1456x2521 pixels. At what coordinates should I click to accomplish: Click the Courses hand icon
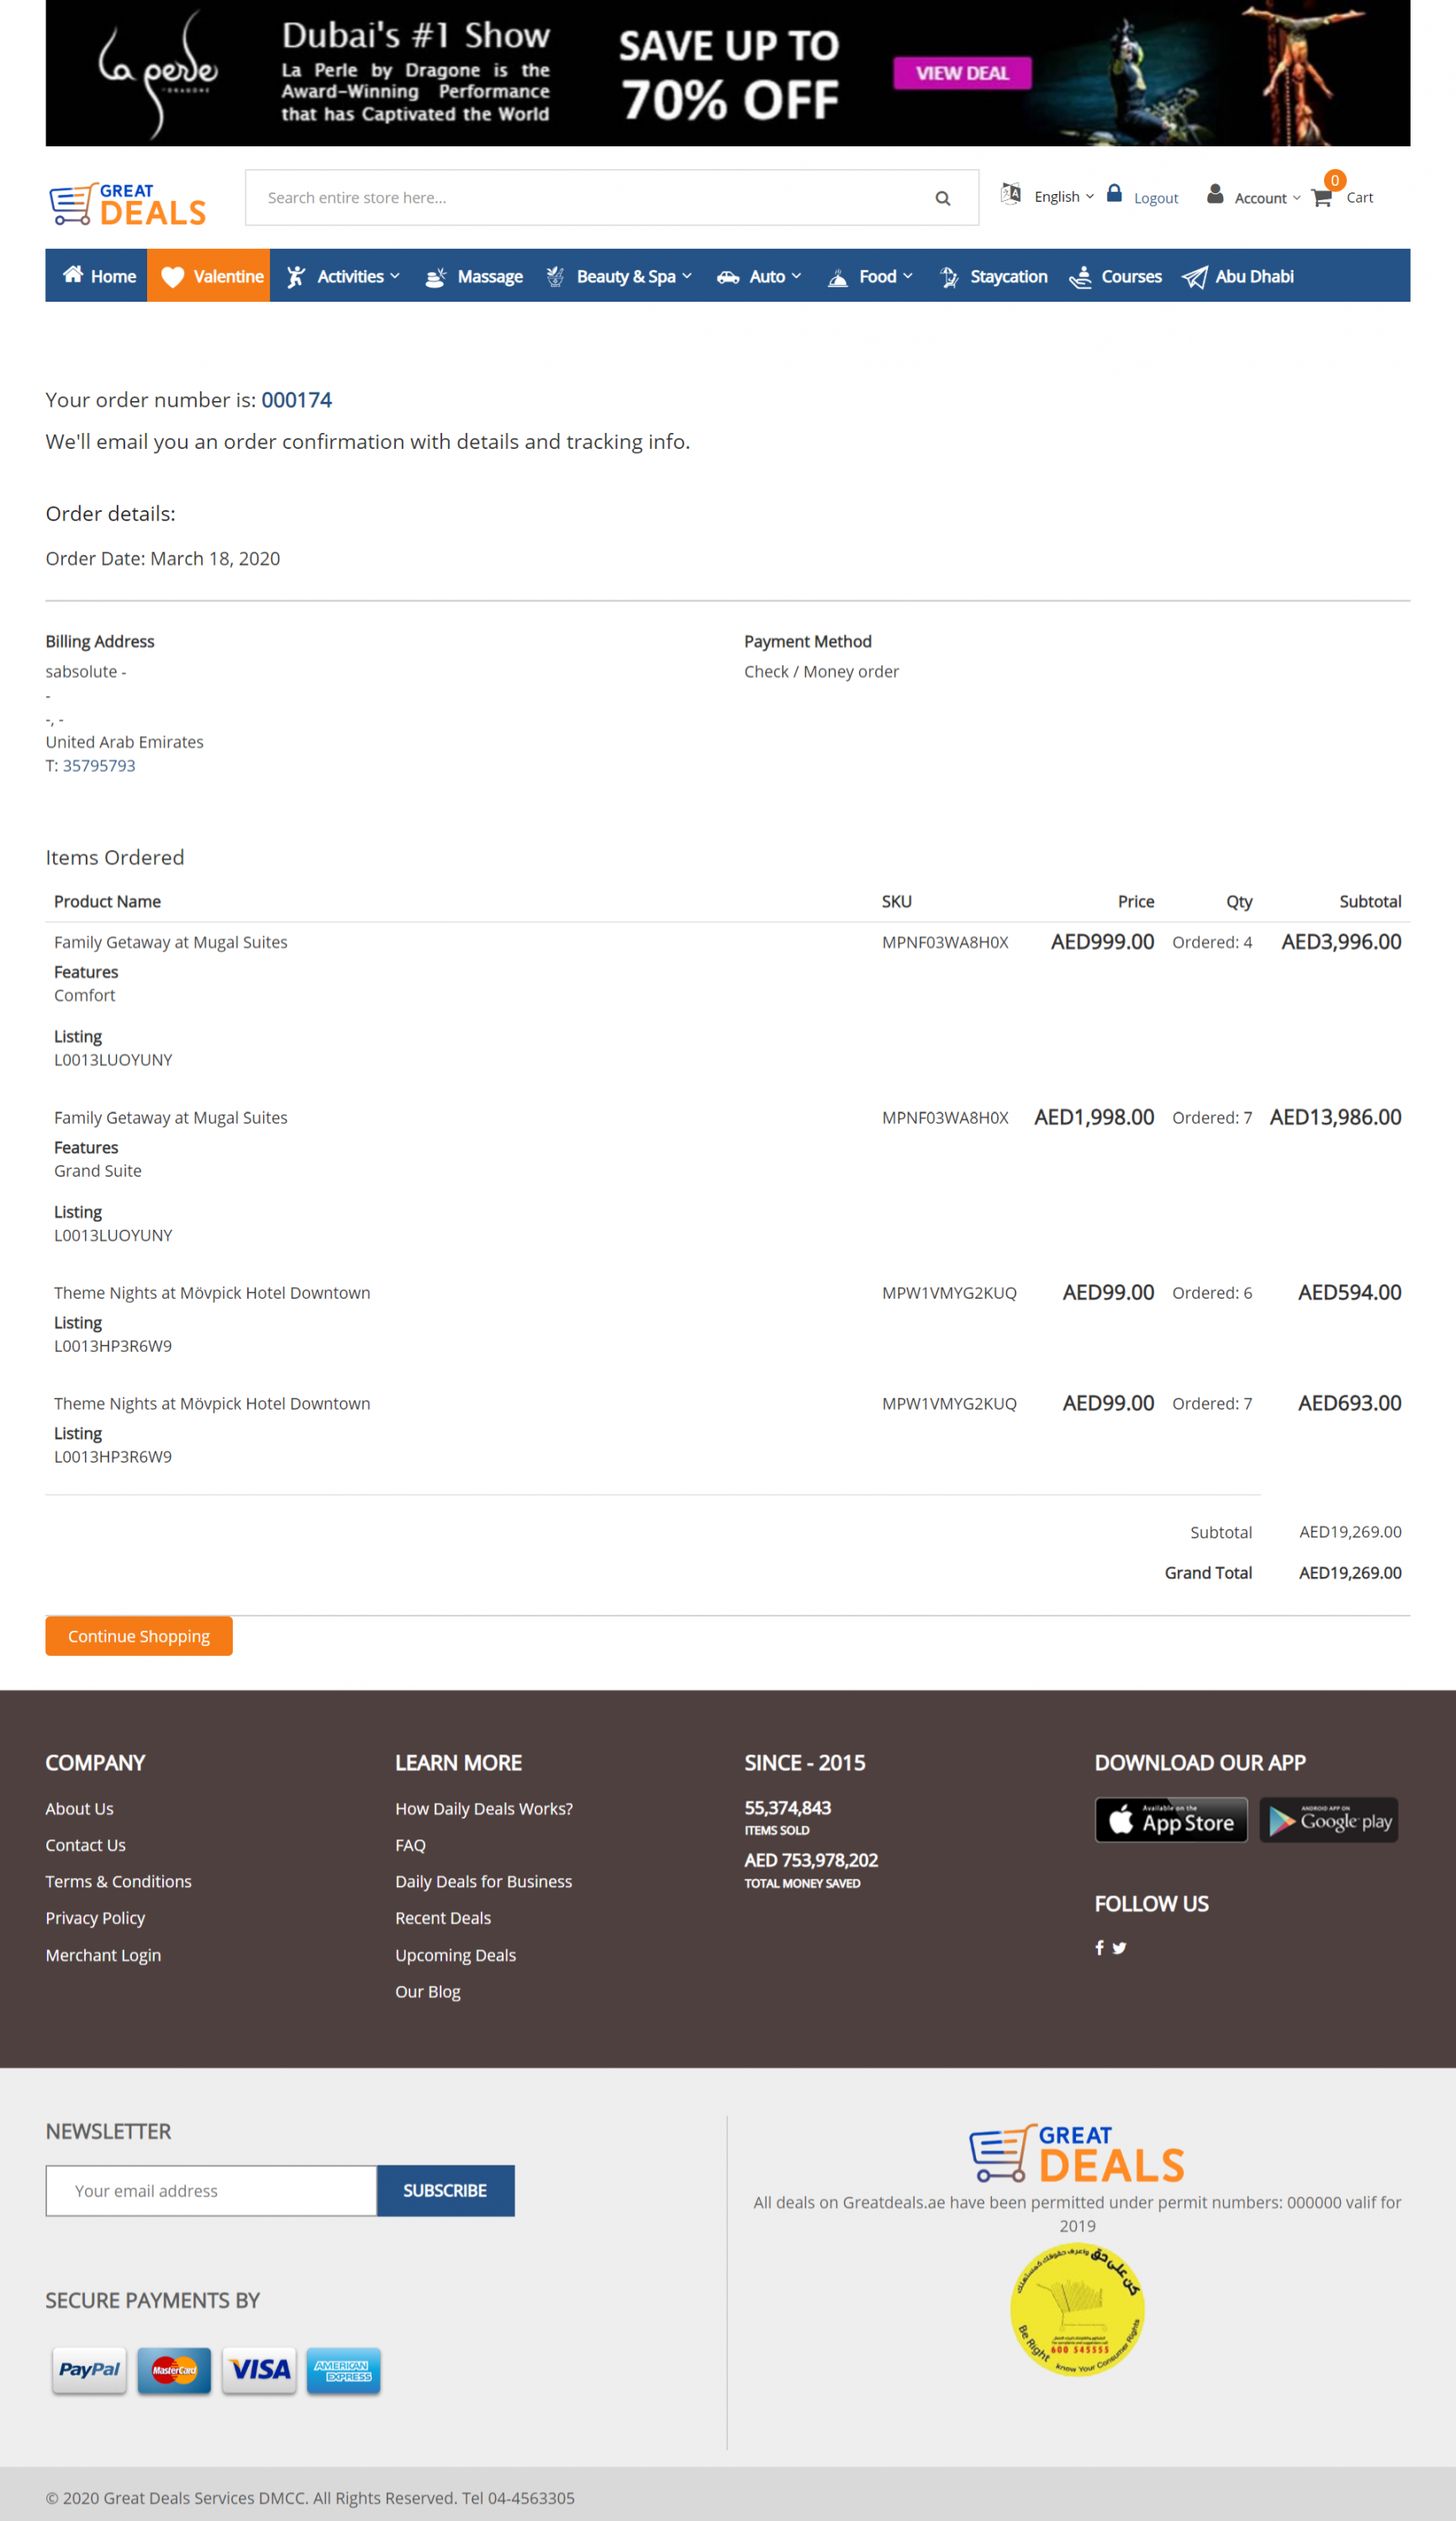click(x=1080, y=277)
